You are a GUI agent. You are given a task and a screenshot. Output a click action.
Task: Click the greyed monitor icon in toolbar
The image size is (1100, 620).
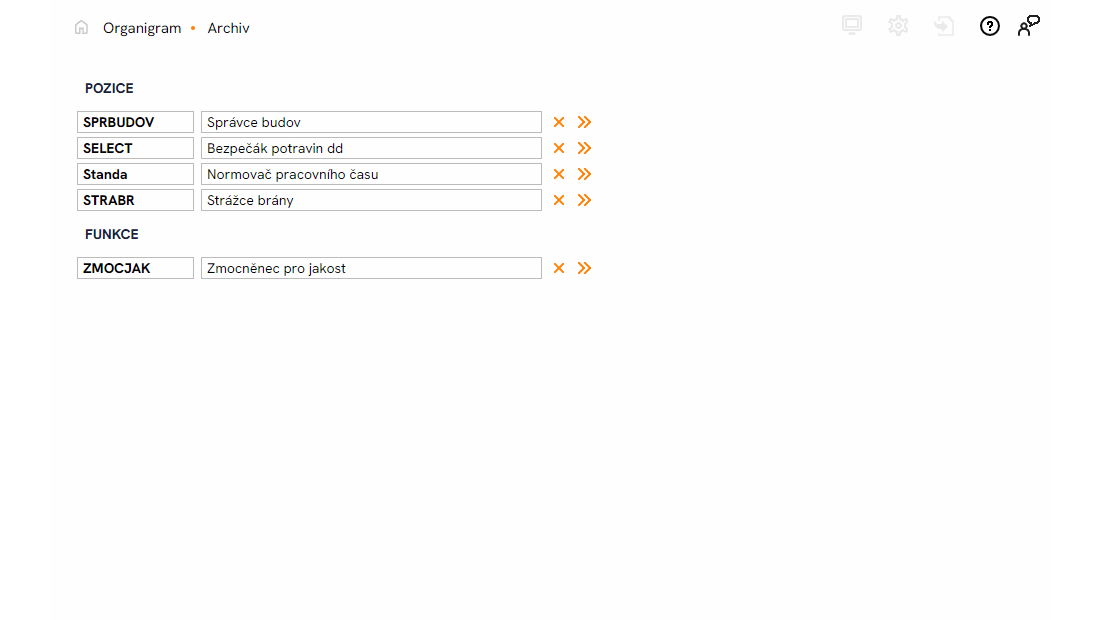(852, 27)
